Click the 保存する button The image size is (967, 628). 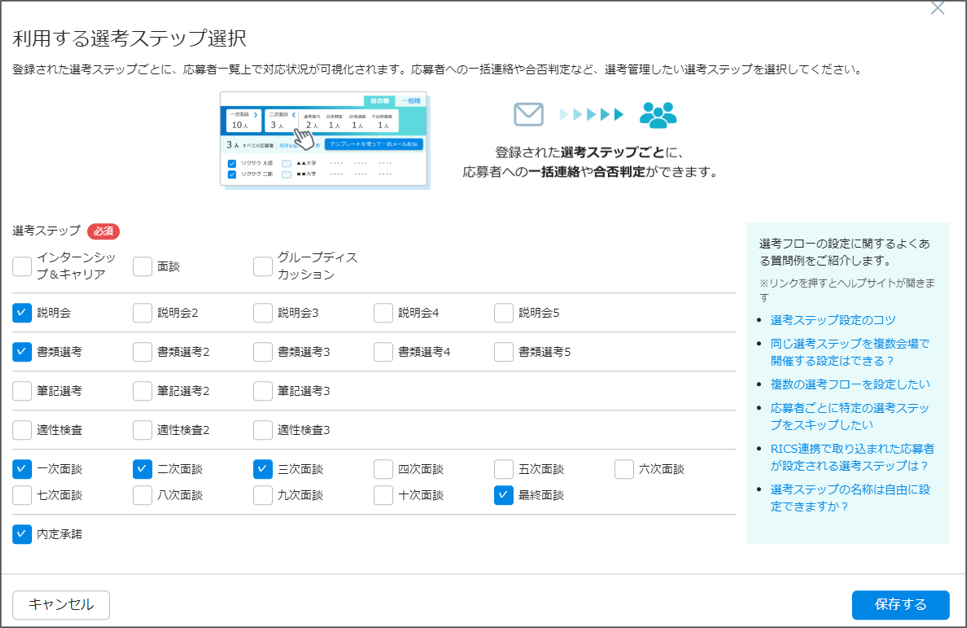[x=900, y=605]
